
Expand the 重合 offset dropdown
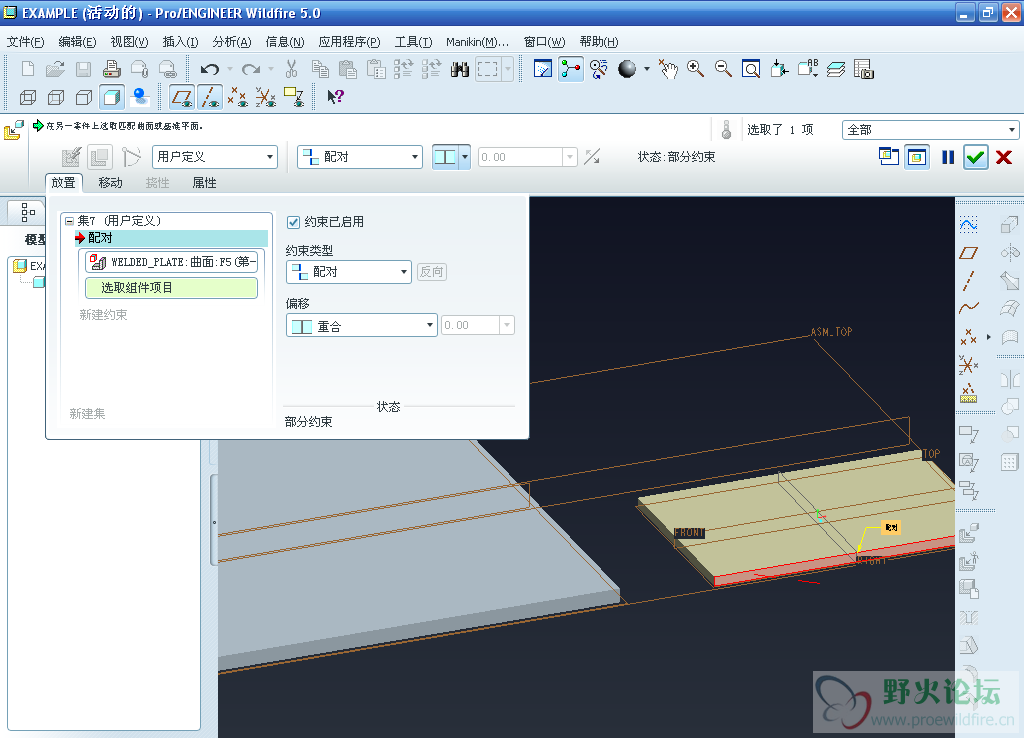tap(430, 325)
